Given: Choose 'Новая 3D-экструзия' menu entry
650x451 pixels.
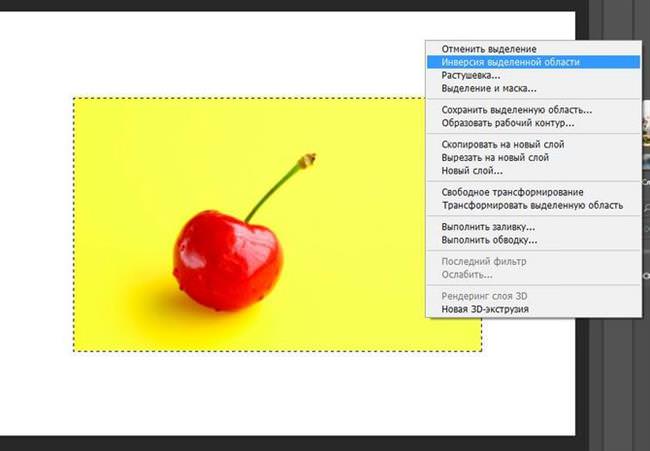Looking at the screenshot, I should (534, 309).
